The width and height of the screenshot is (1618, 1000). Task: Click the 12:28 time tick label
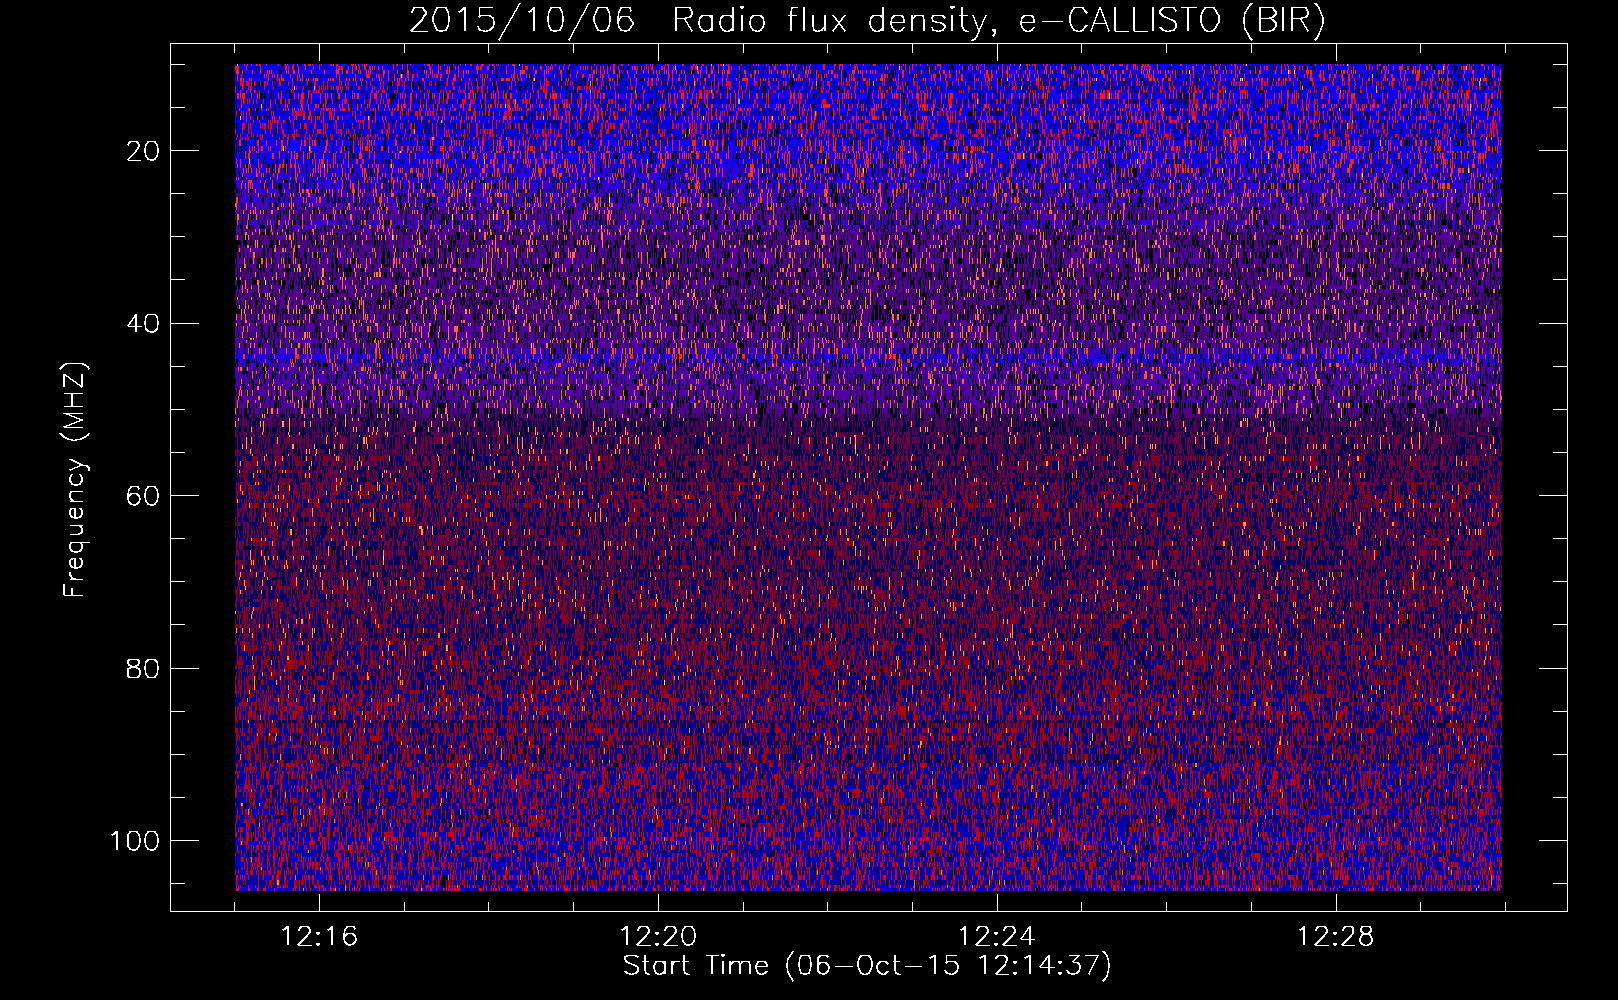pos(1336,937)
